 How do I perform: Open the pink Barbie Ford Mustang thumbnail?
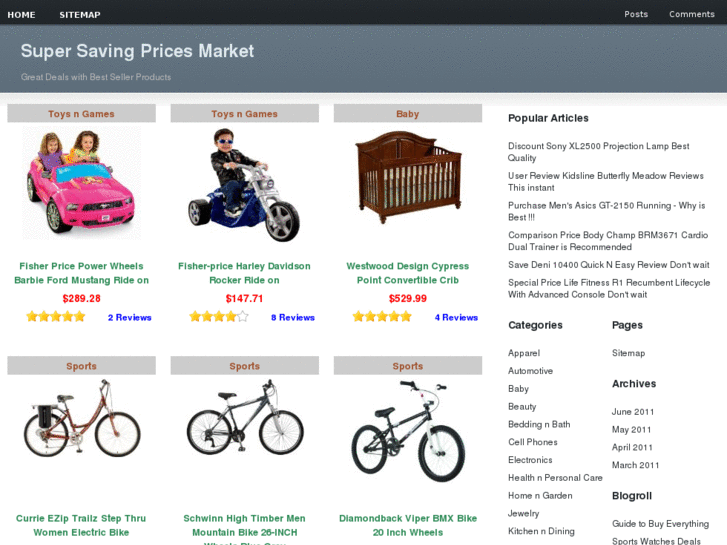tap(82, 183)
